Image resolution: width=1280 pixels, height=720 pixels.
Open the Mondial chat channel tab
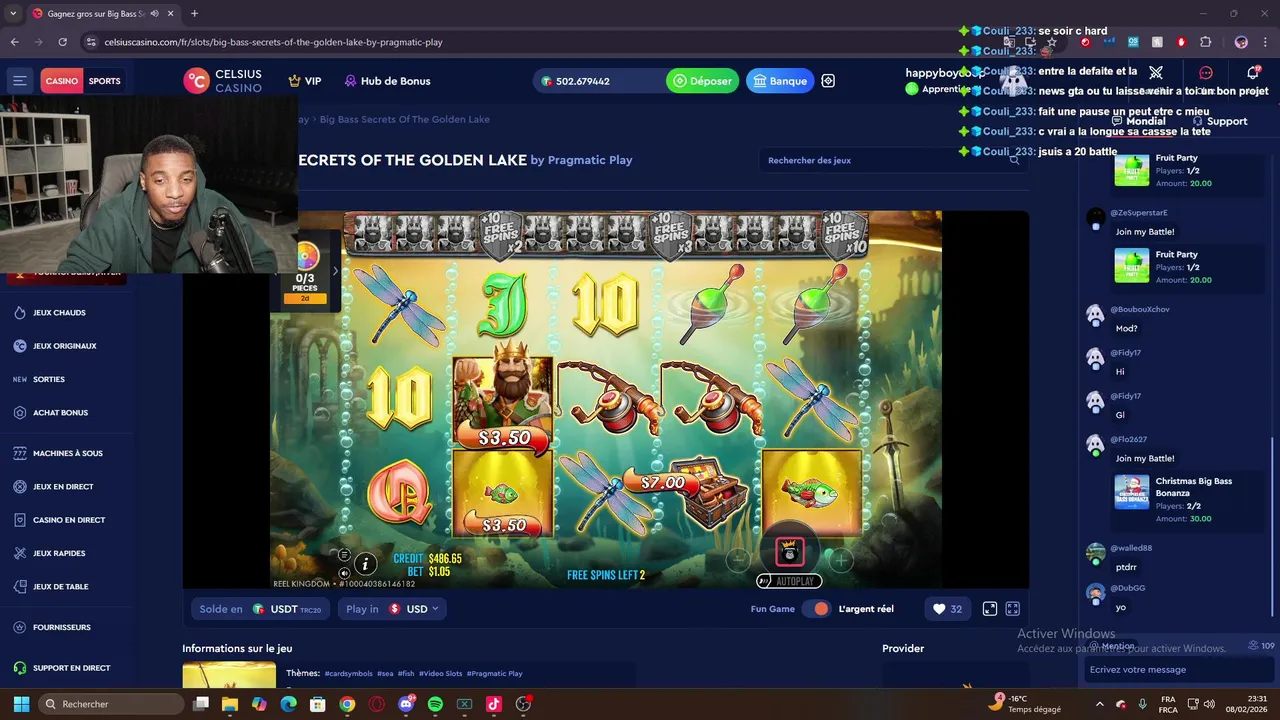point(1138,121)
